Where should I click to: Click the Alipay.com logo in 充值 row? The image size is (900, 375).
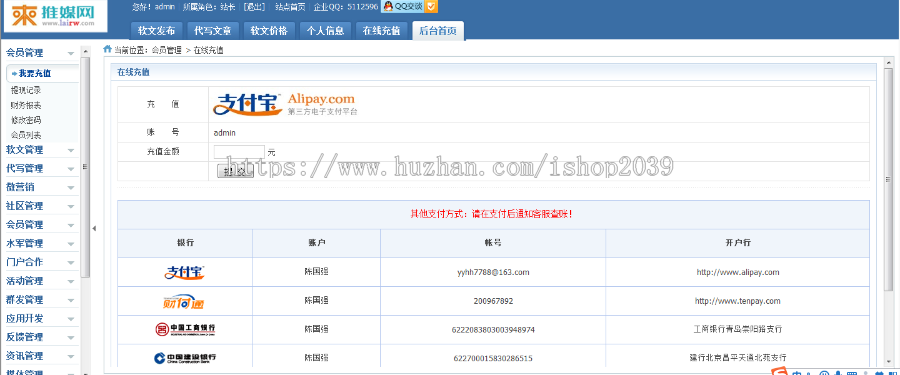[x=285, y=105]
